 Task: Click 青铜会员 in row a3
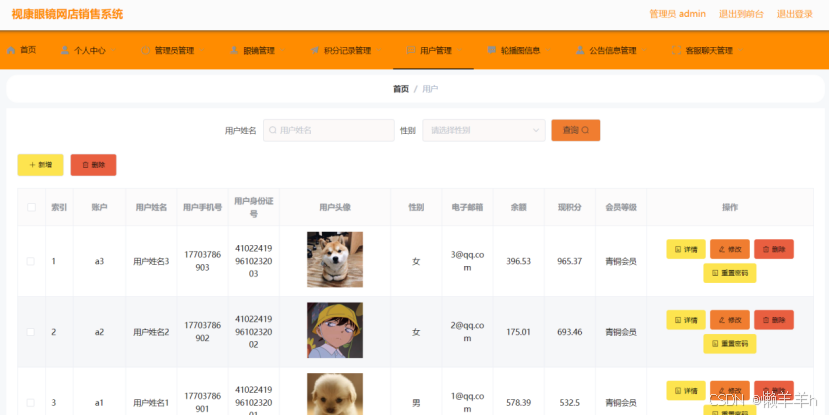(621, 261)
